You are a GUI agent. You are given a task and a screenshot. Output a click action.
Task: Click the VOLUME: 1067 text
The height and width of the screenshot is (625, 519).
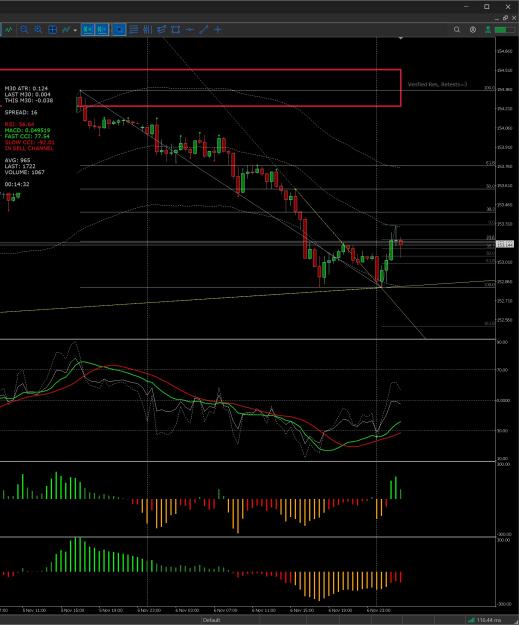click(25, 172)
